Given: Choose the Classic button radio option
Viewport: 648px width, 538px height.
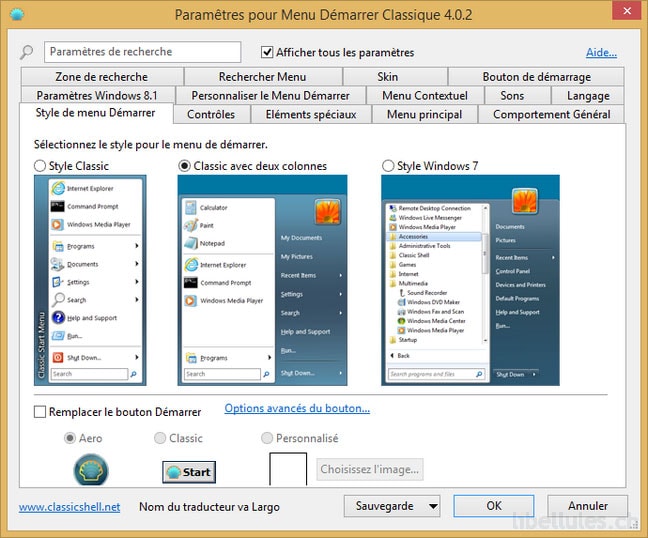Looking at the screenshot, I should [x=160, y=438].
